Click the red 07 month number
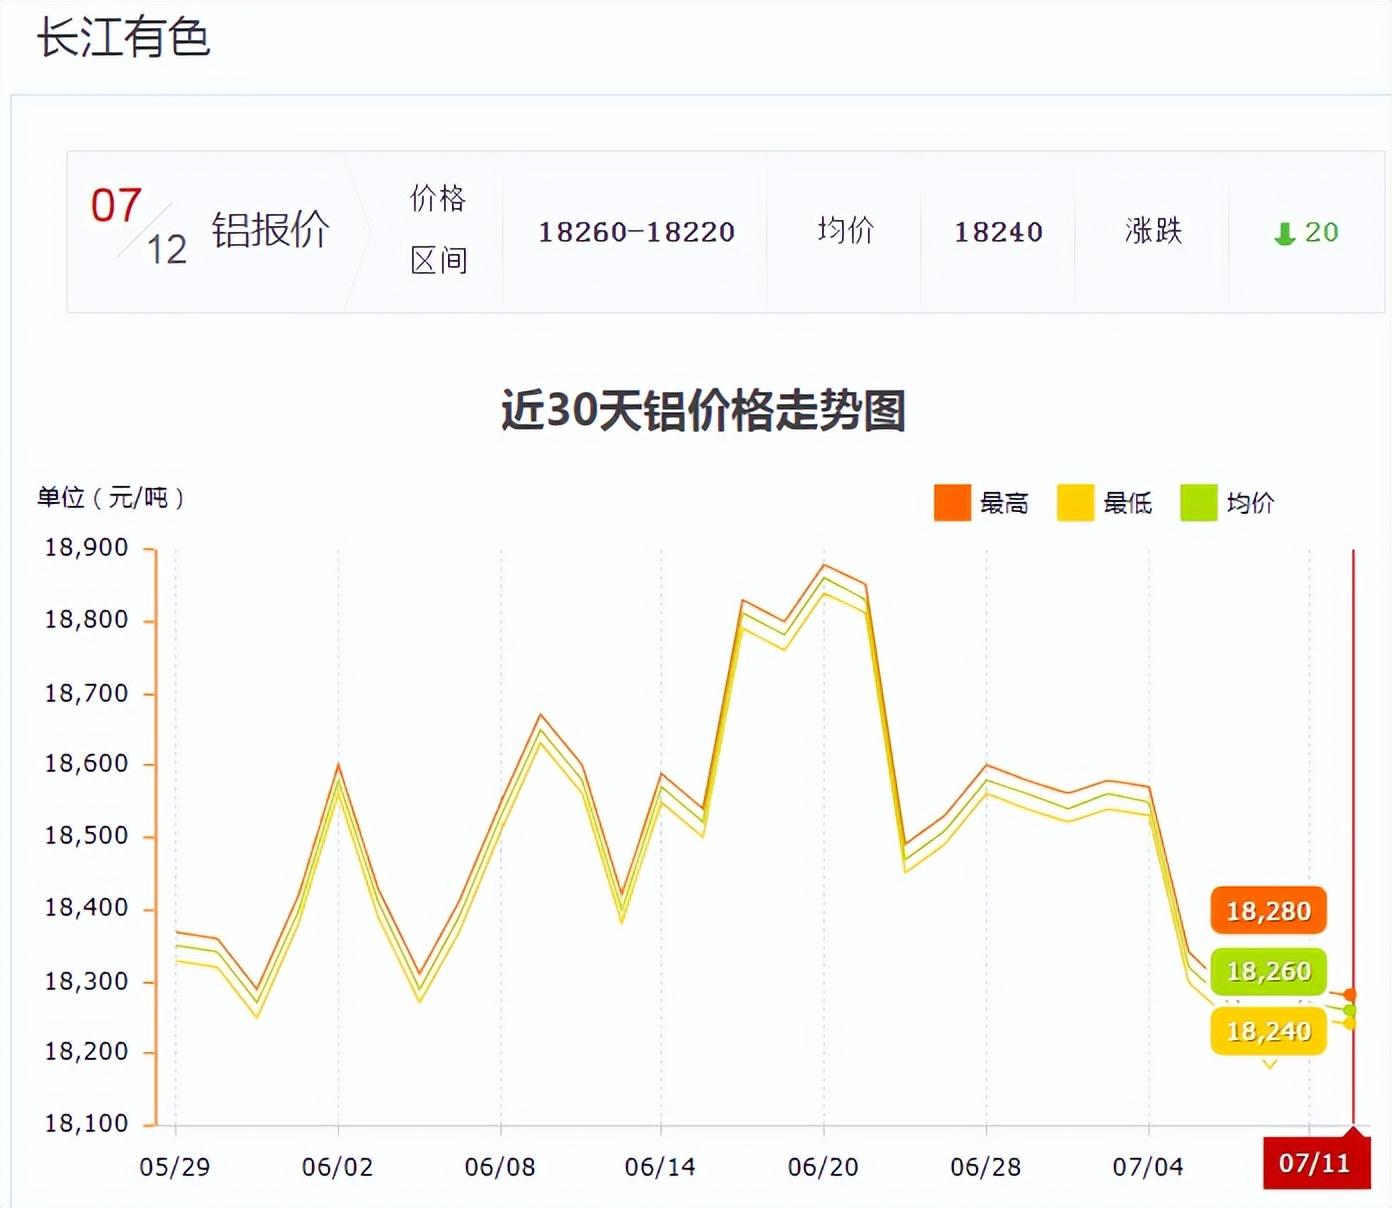The image size is (1392, 1208). click(116, 206)
